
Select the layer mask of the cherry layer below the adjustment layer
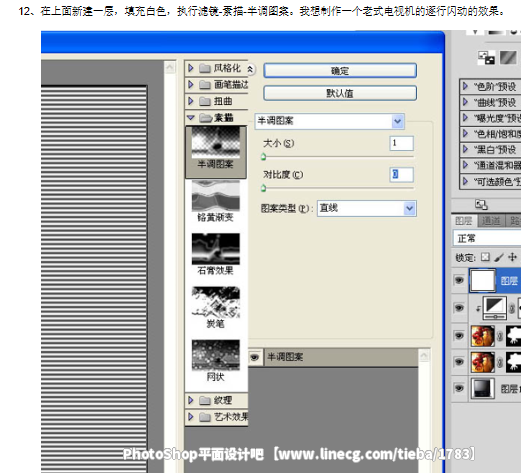pos(513,336)
